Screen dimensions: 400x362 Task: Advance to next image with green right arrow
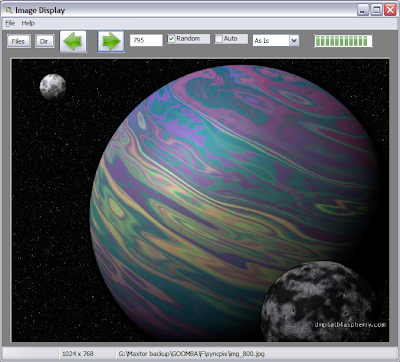tap(111, 42)
